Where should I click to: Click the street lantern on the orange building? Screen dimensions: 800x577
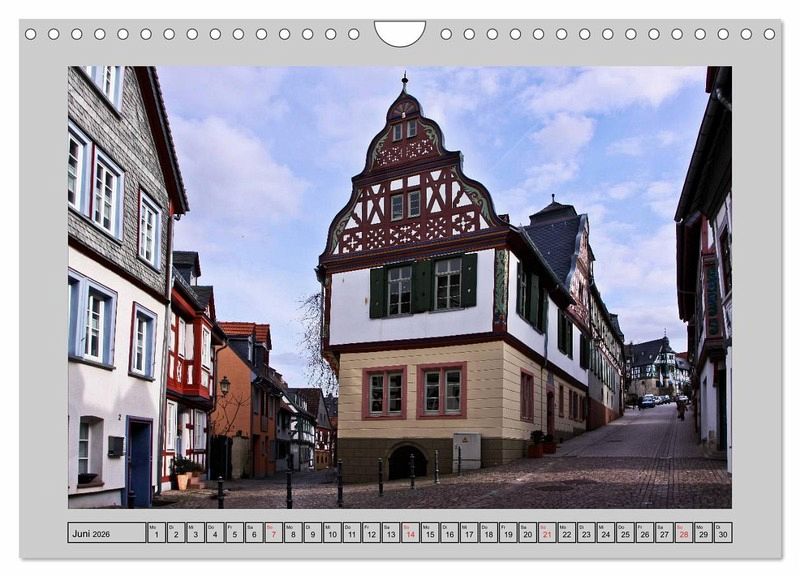(225, 385)
